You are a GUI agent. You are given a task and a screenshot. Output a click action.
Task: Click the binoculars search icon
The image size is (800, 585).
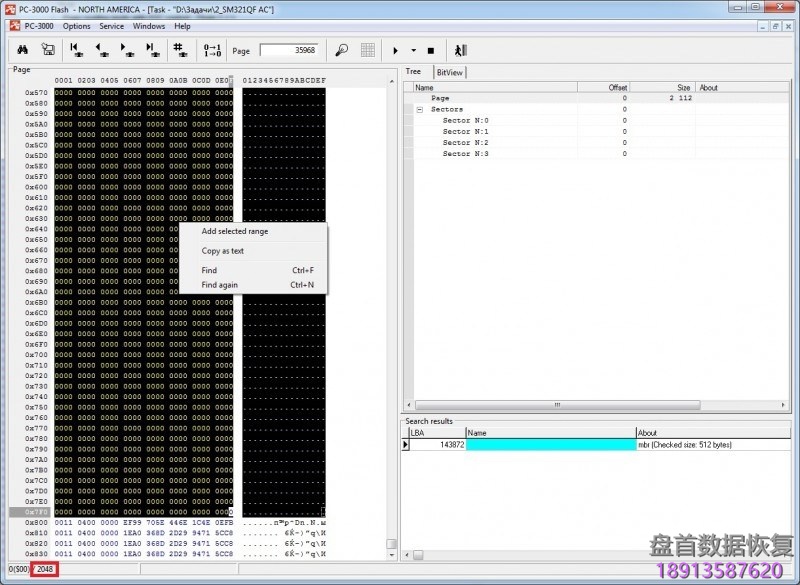pos(22,50)
